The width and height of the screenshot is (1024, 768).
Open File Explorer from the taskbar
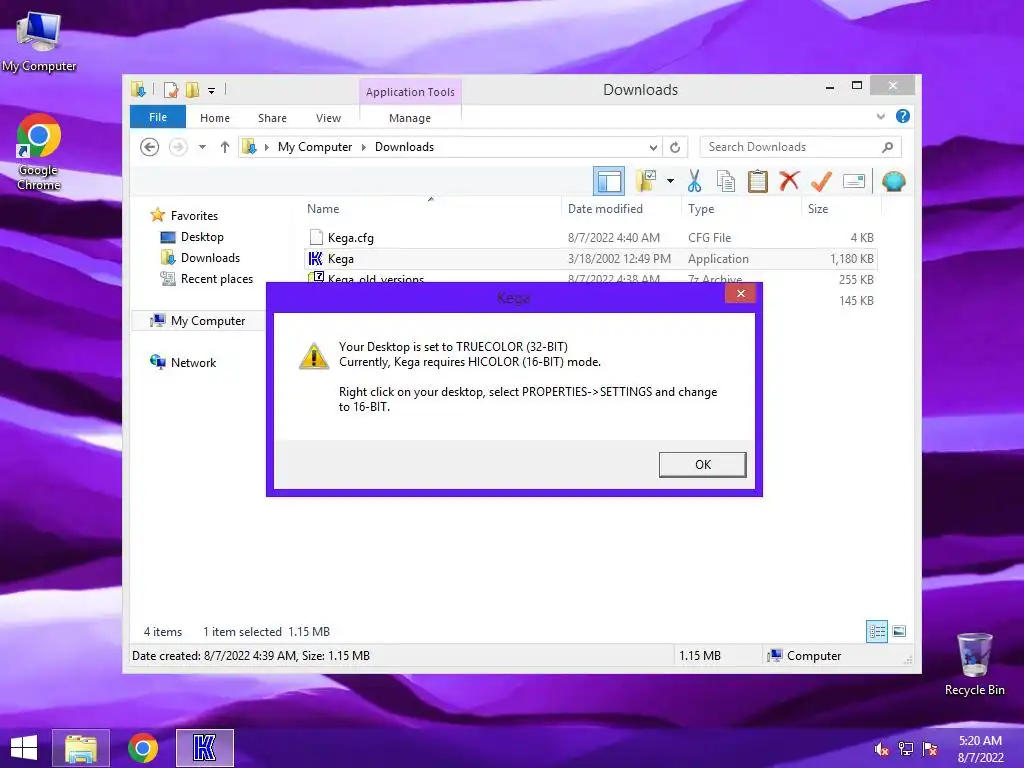(81, 748)
